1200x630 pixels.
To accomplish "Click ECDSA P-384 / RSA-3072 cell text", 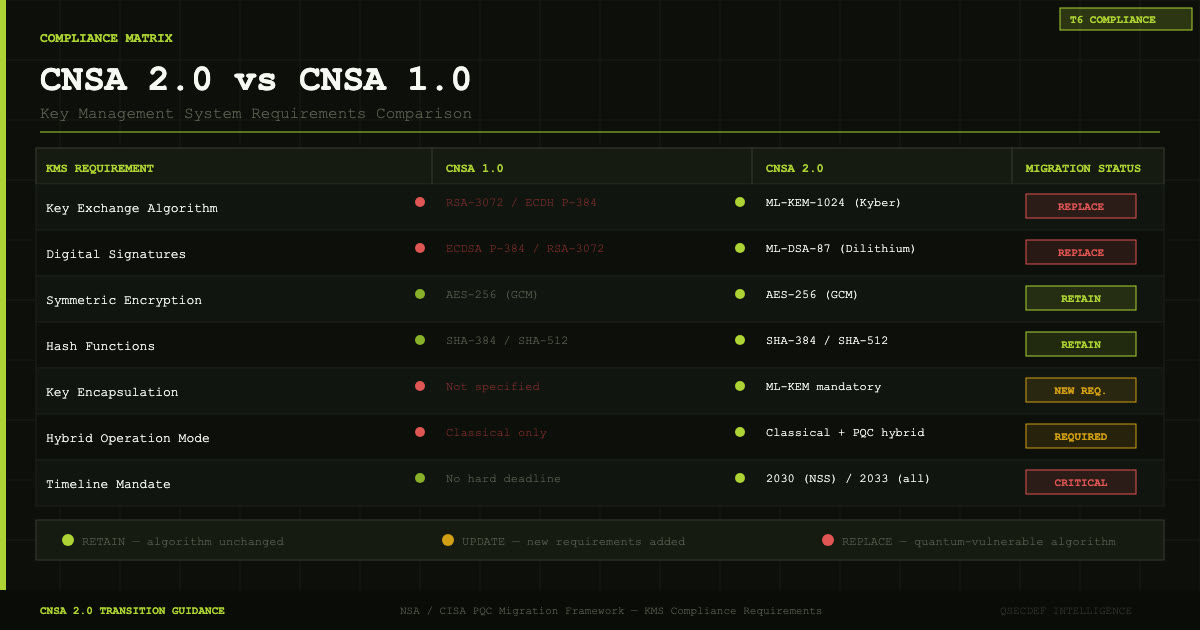I will click(x=525, y=248).
